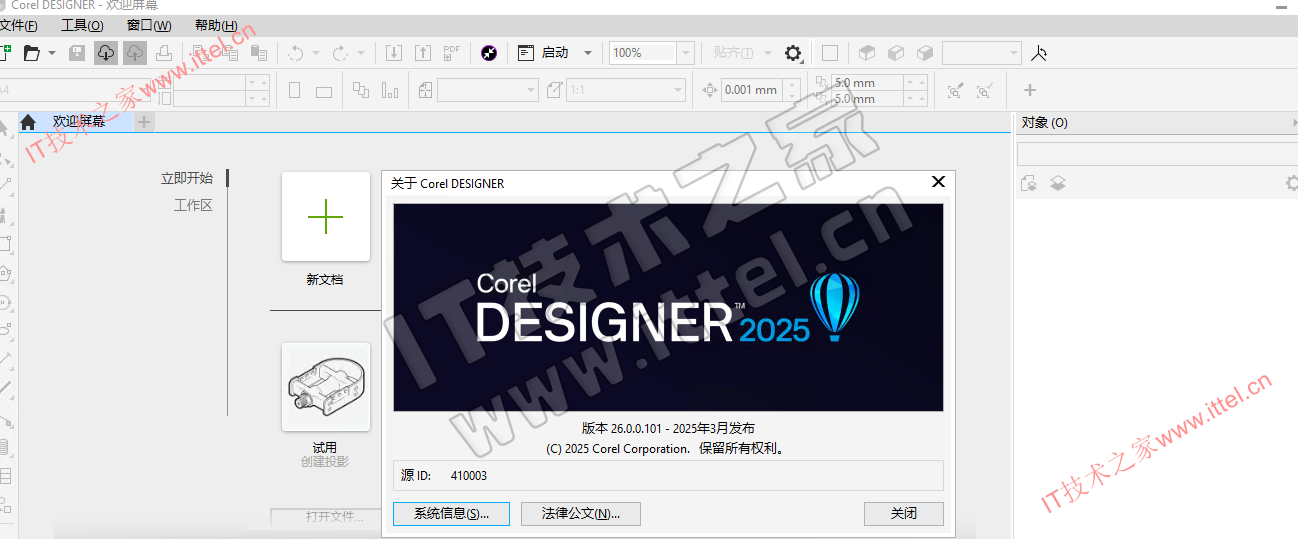Click the Paste clipboard icon
The height and width of the screenshot is (539, 1298).
pos(259,53)
